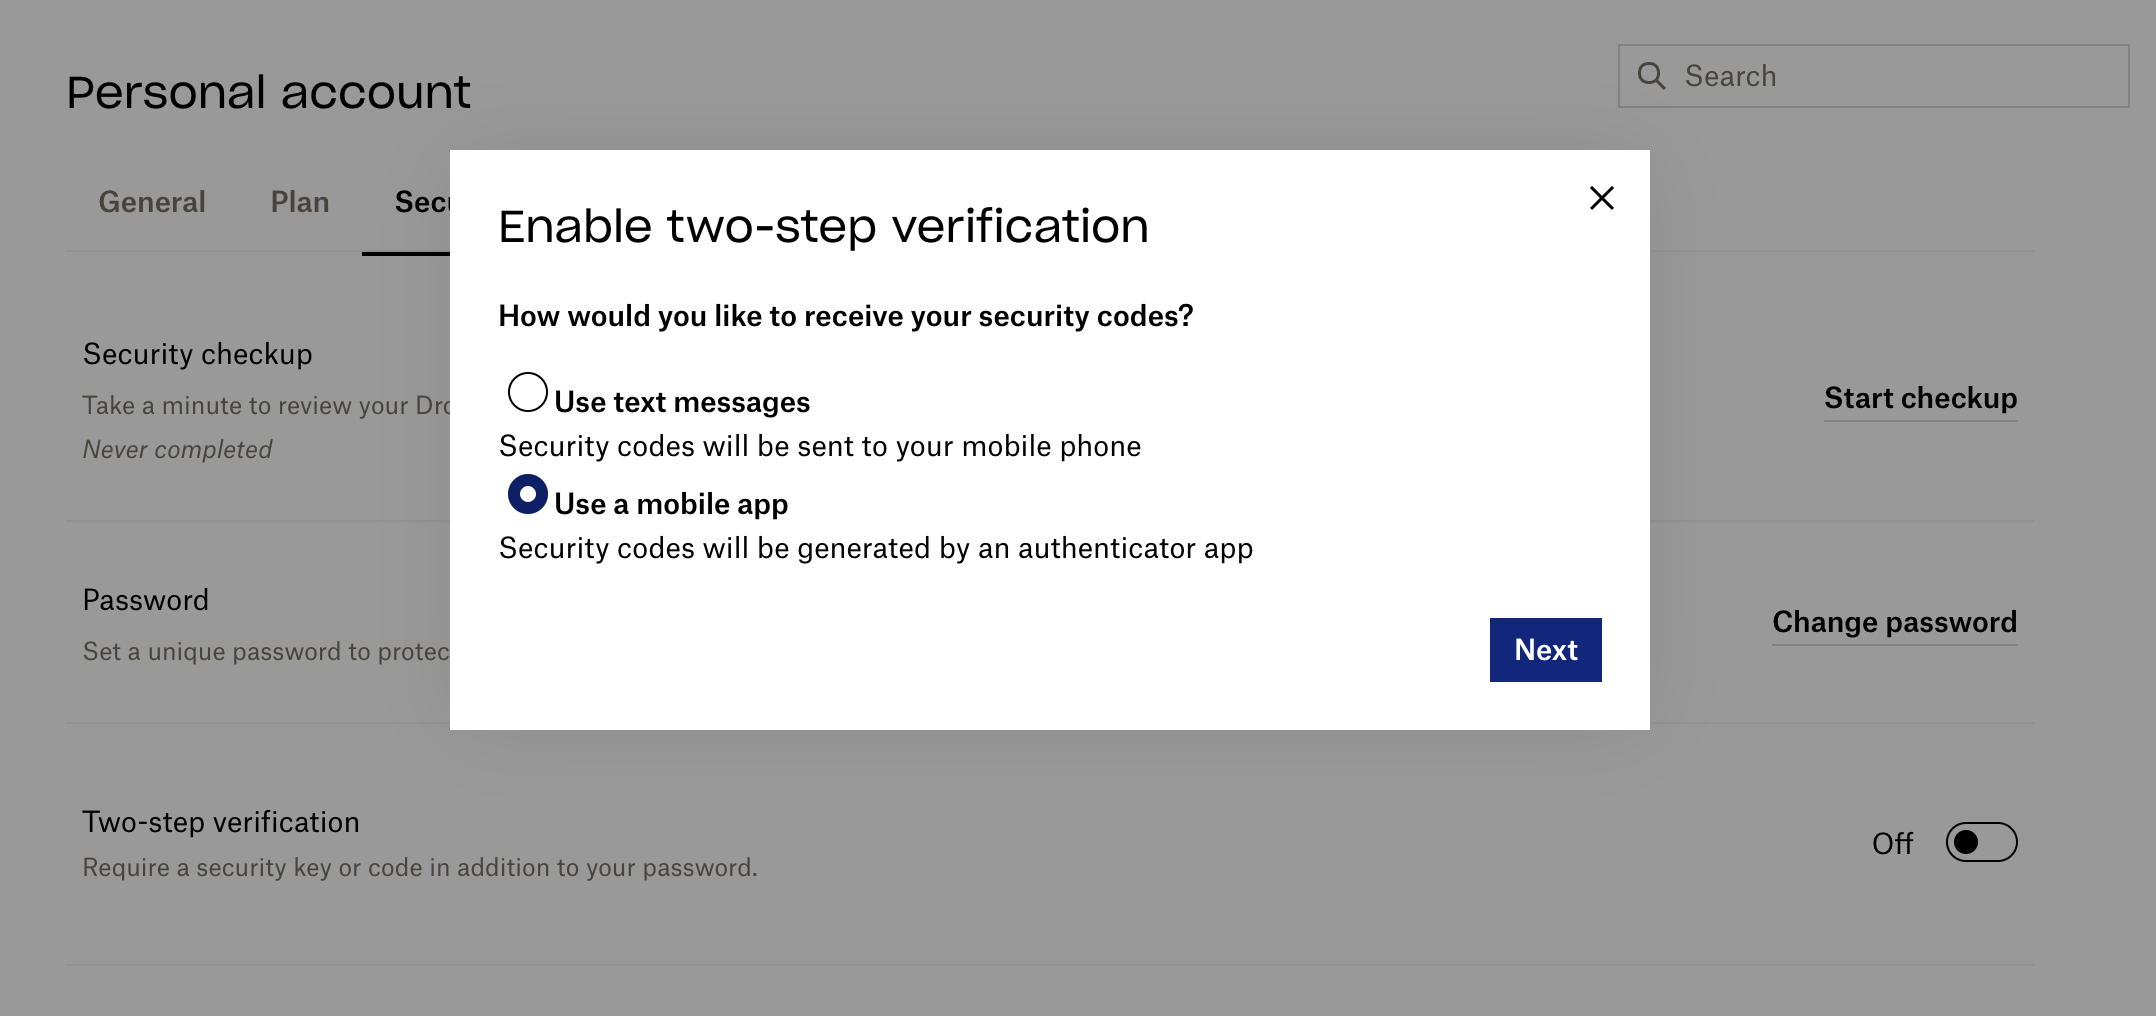The image size is (2156, 1016).
Task: Click the search magnifier icon
Action: (1651, 76)
